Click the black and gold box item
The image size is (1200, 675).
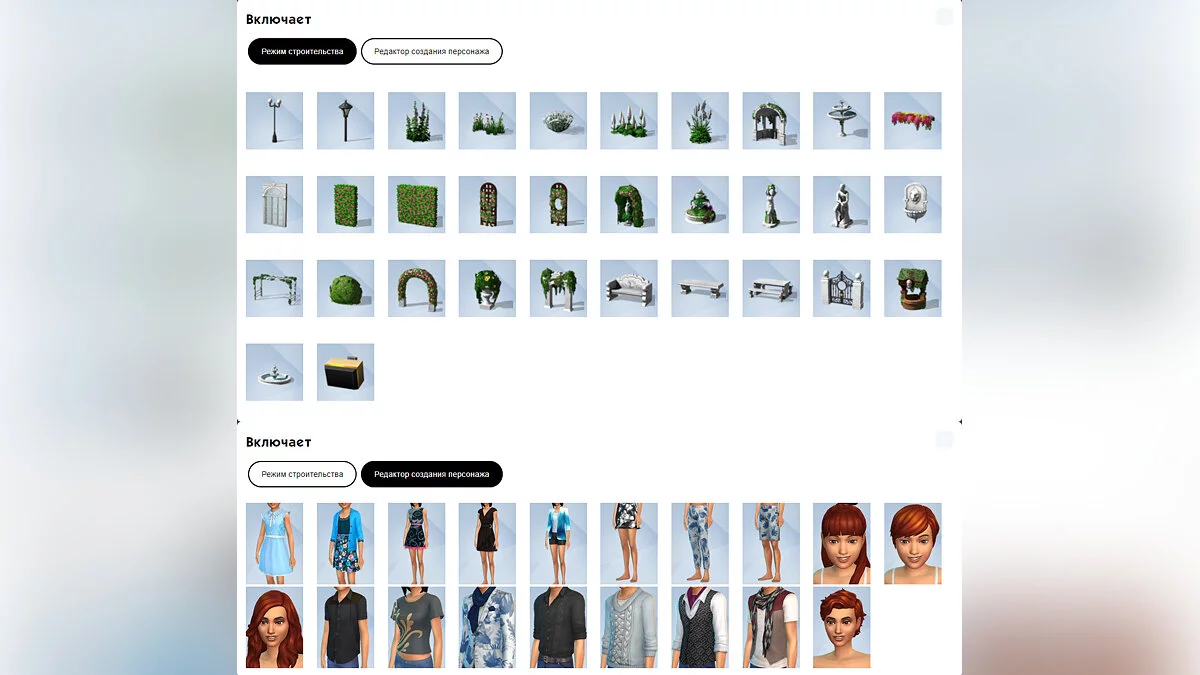pyautogui.click(x=345, y=373)
